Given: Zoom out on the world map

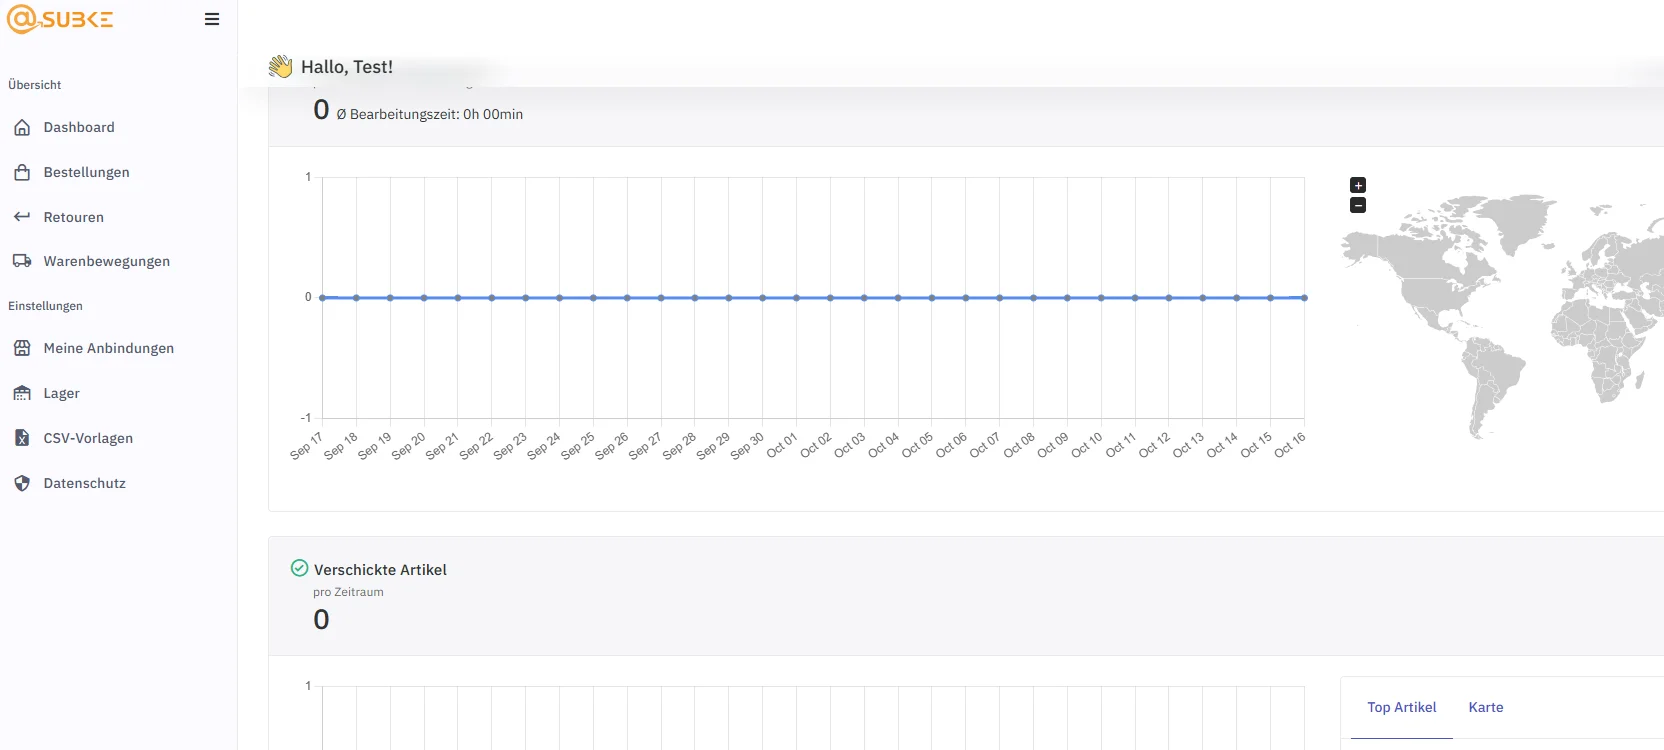Looking at the screenshot, I should point(1358,205).
